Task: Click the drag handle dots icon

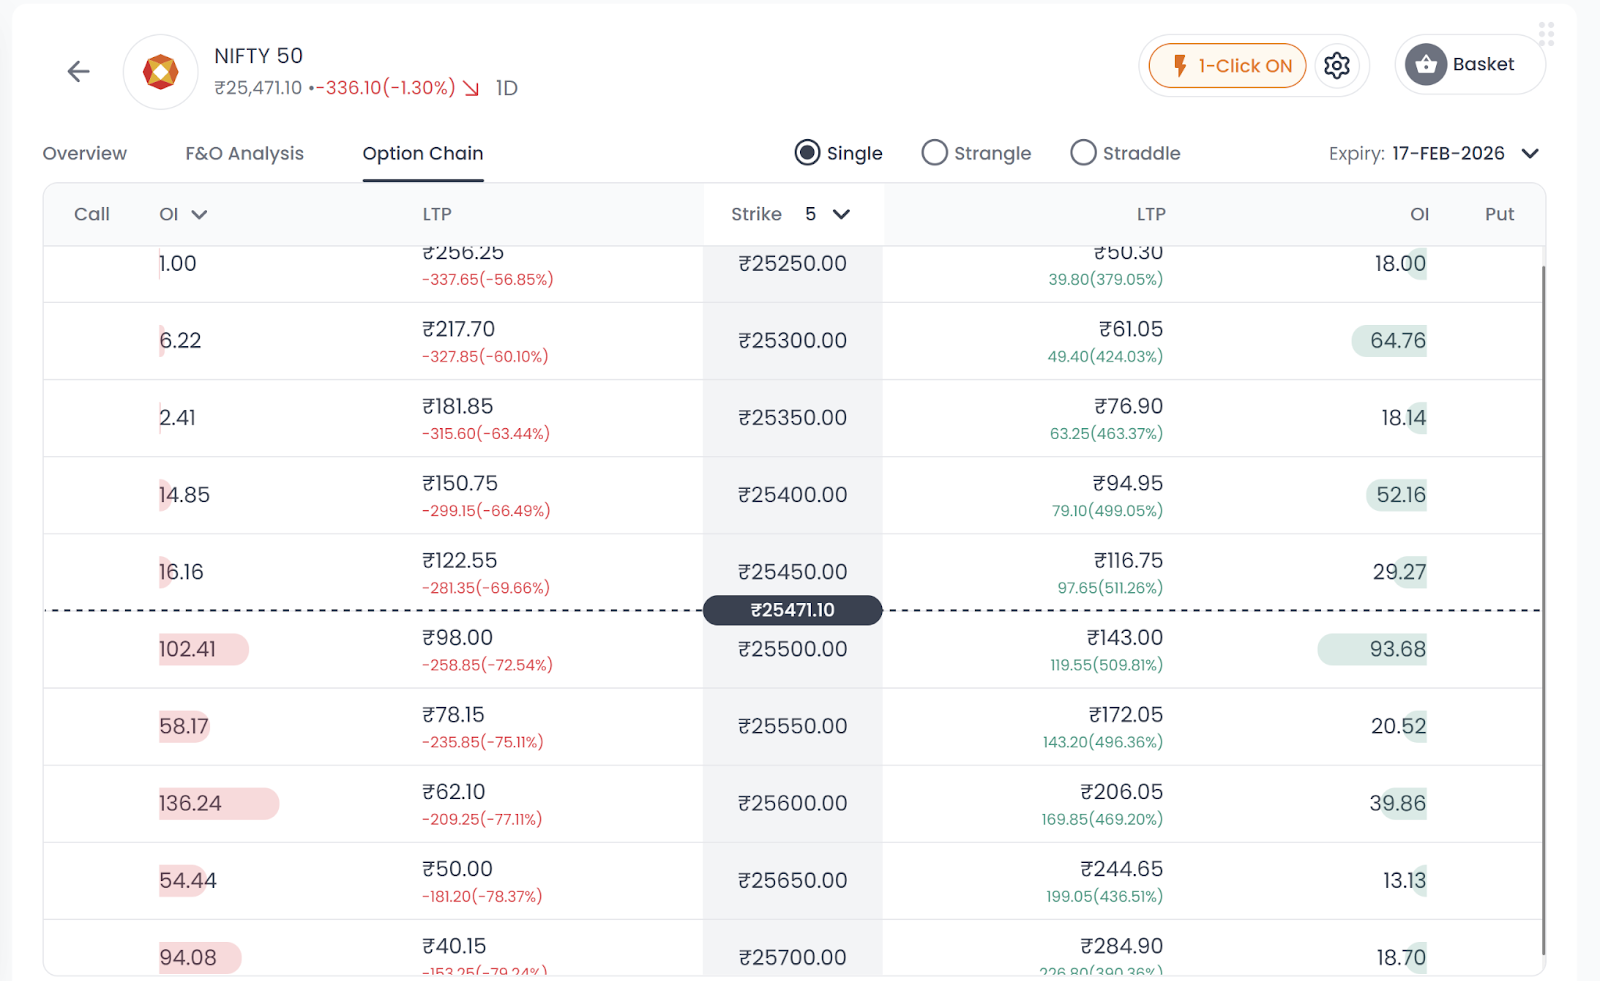Action: click(1546, 35)
